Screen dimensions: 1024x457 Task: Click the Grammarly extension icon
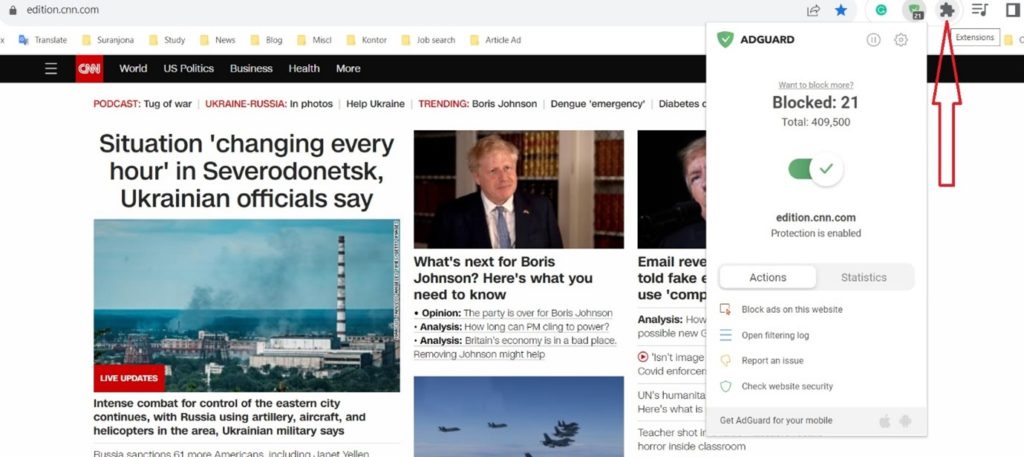click(x=881, y=10)
